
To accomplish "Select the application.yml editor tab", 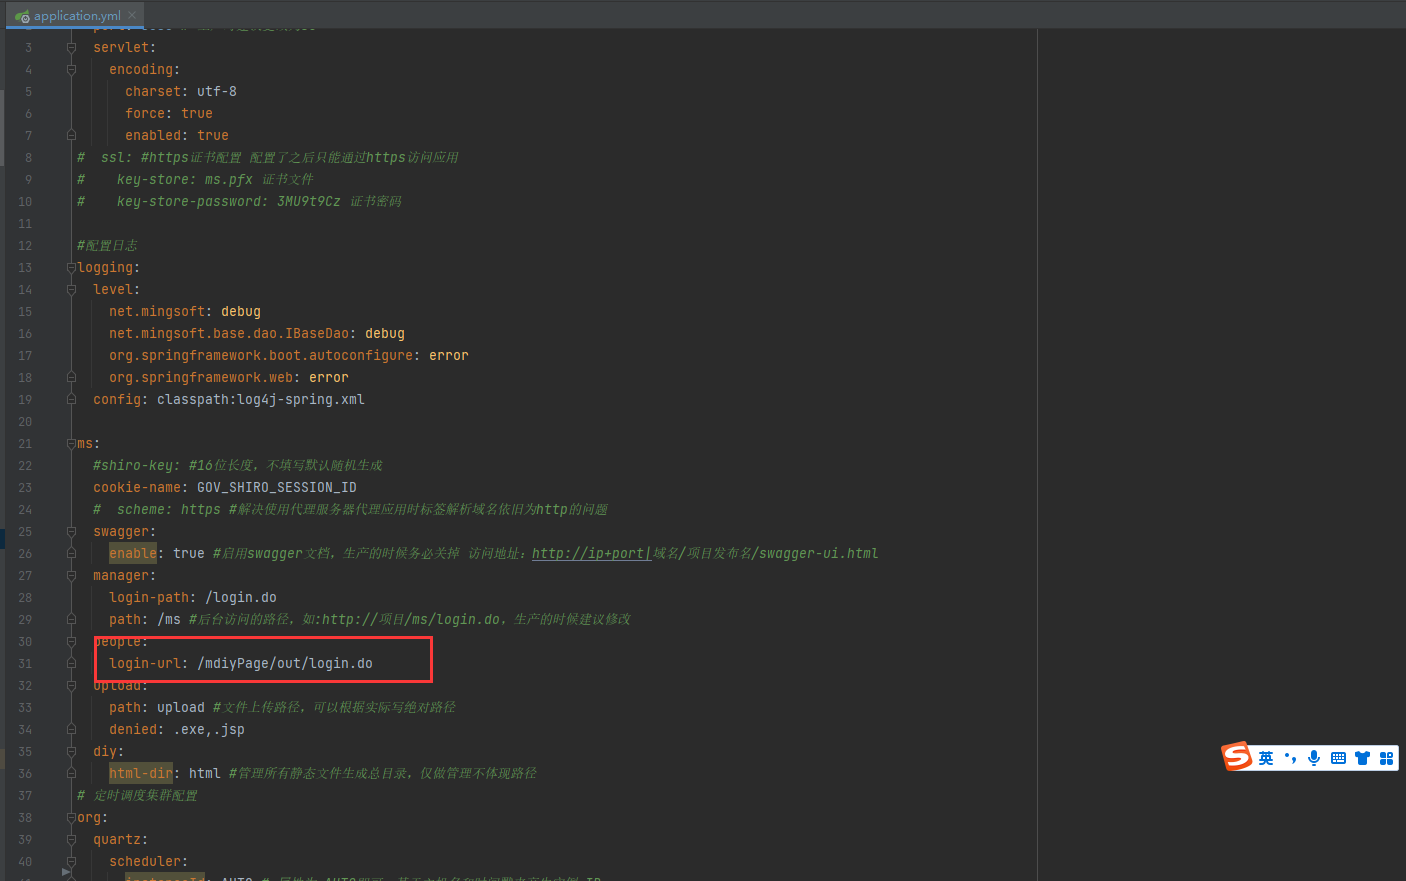I will [77, 15].
